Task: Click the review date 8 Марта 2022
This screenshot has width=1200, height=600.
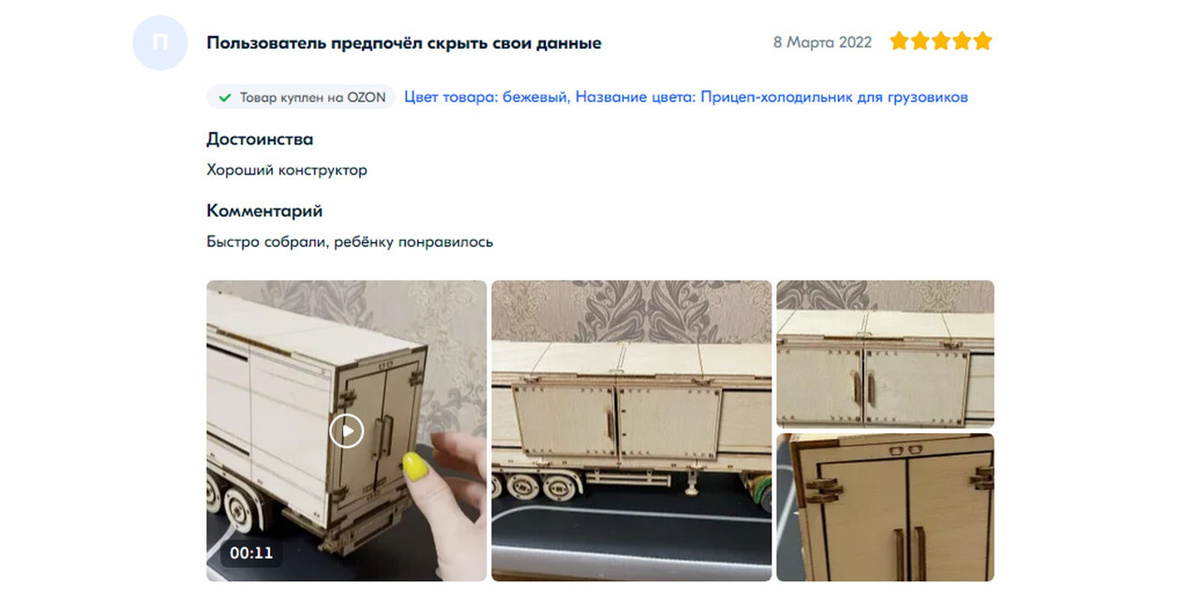Action: pyautogui.click(x=822, y=43)
